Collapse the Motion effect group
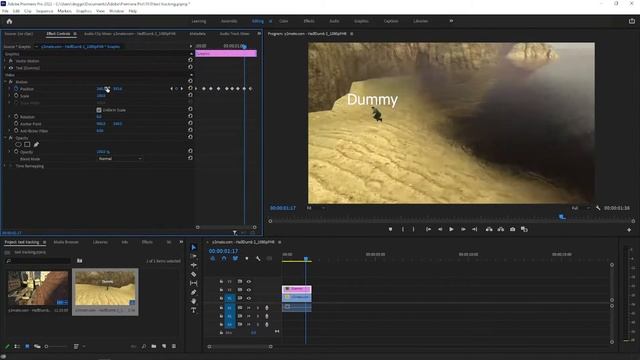The image size is (640, 360). tap(5, 82)
